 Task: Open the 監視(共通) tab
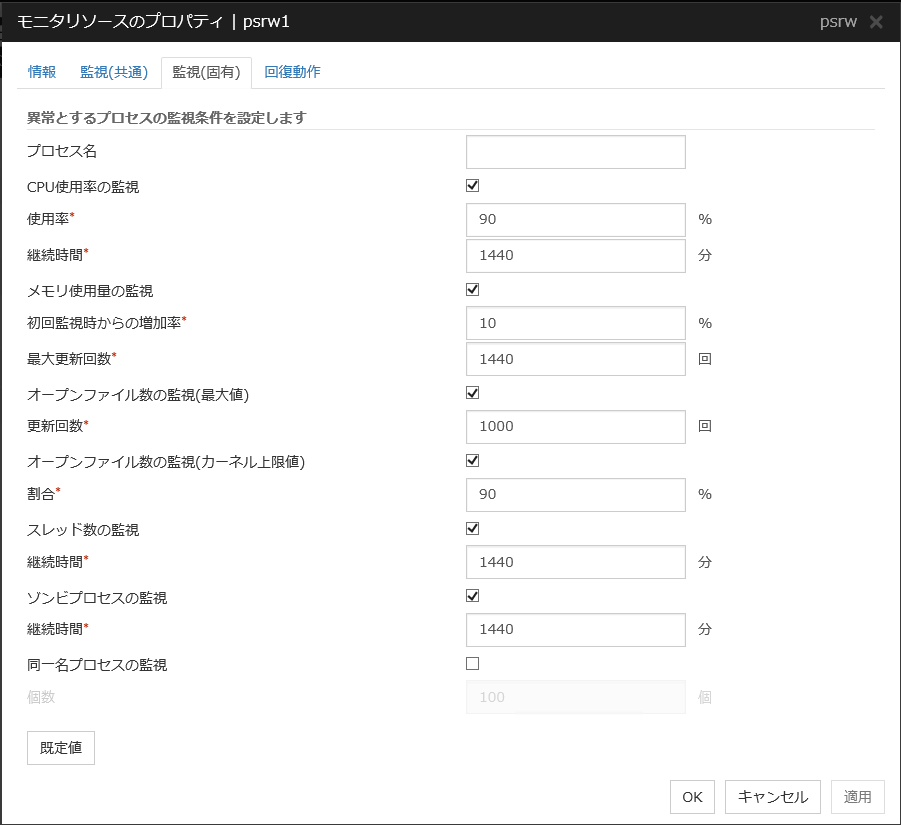(113, 72)
